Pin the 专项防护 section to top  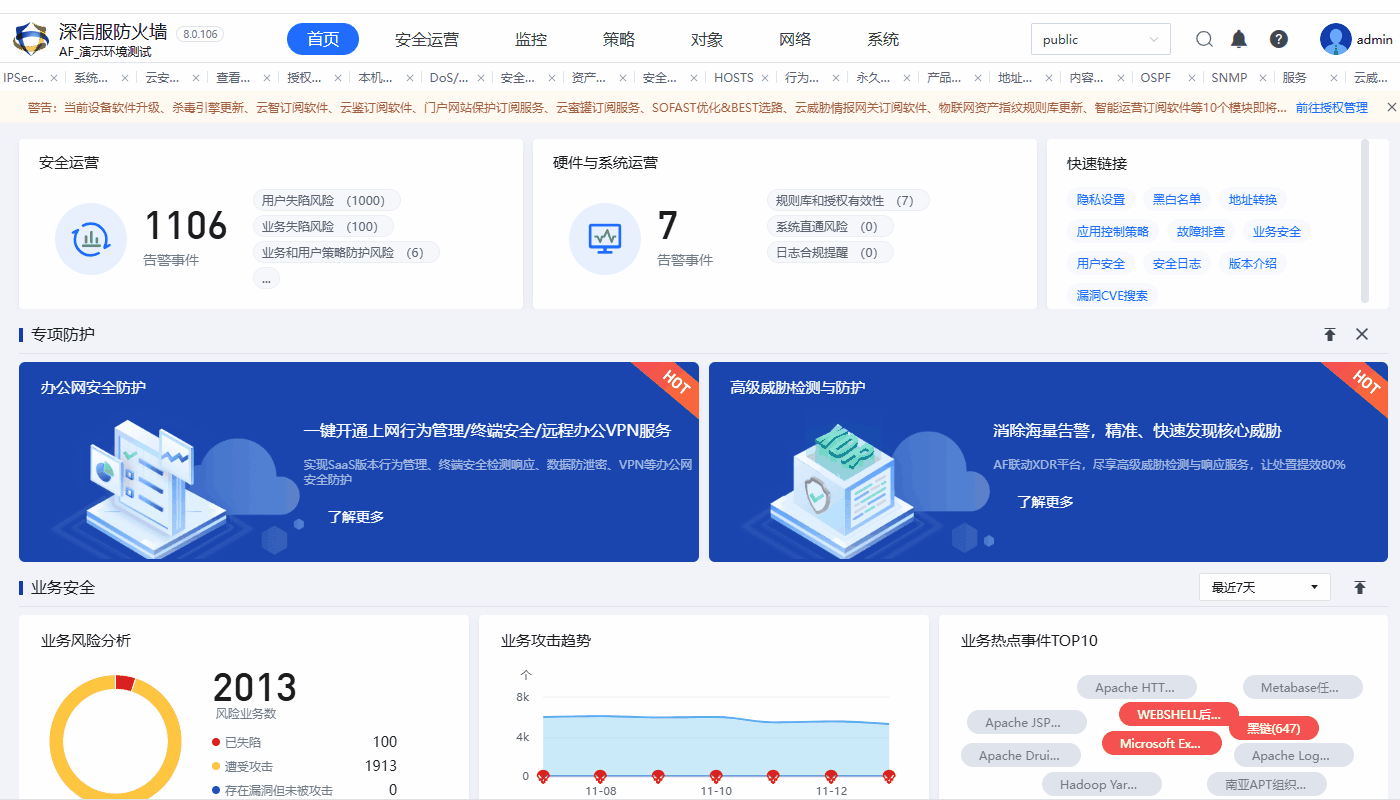click(x=1329, y=334)
